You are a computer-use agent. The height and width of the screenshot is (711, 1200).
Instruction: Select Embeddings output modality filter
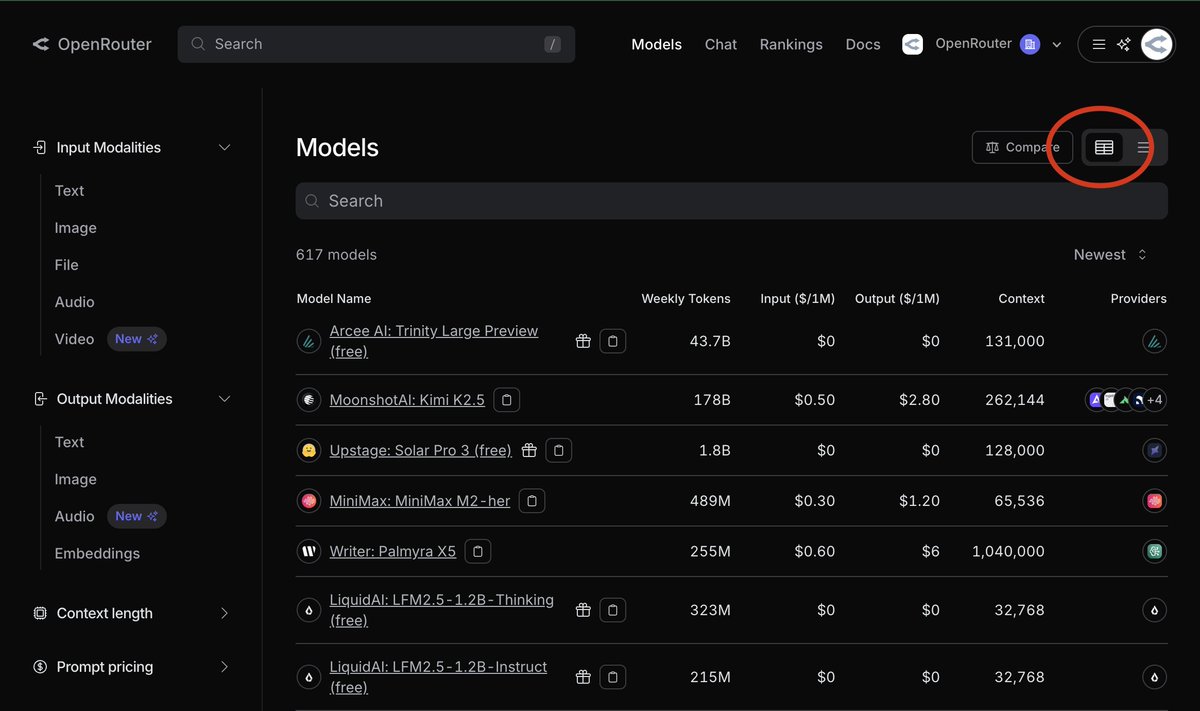click(97, 553)
